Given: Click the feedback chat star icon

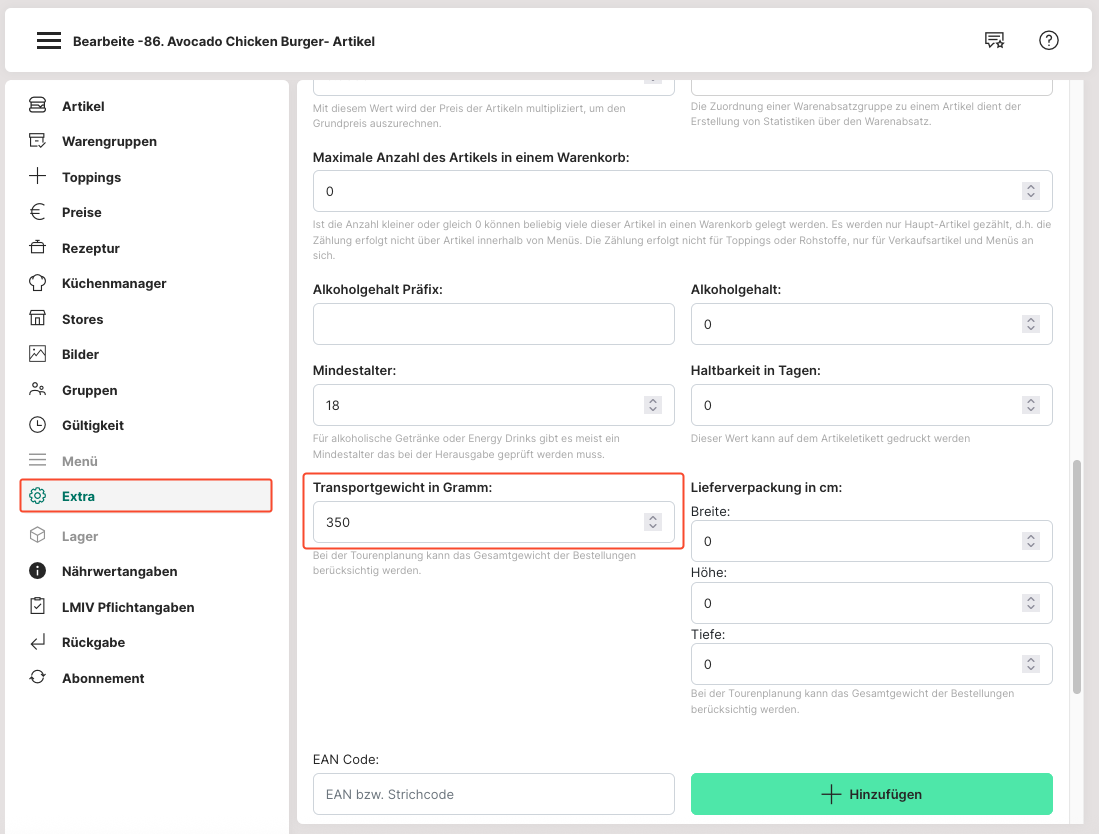Looking at the screenshot, I should [994, 40].
